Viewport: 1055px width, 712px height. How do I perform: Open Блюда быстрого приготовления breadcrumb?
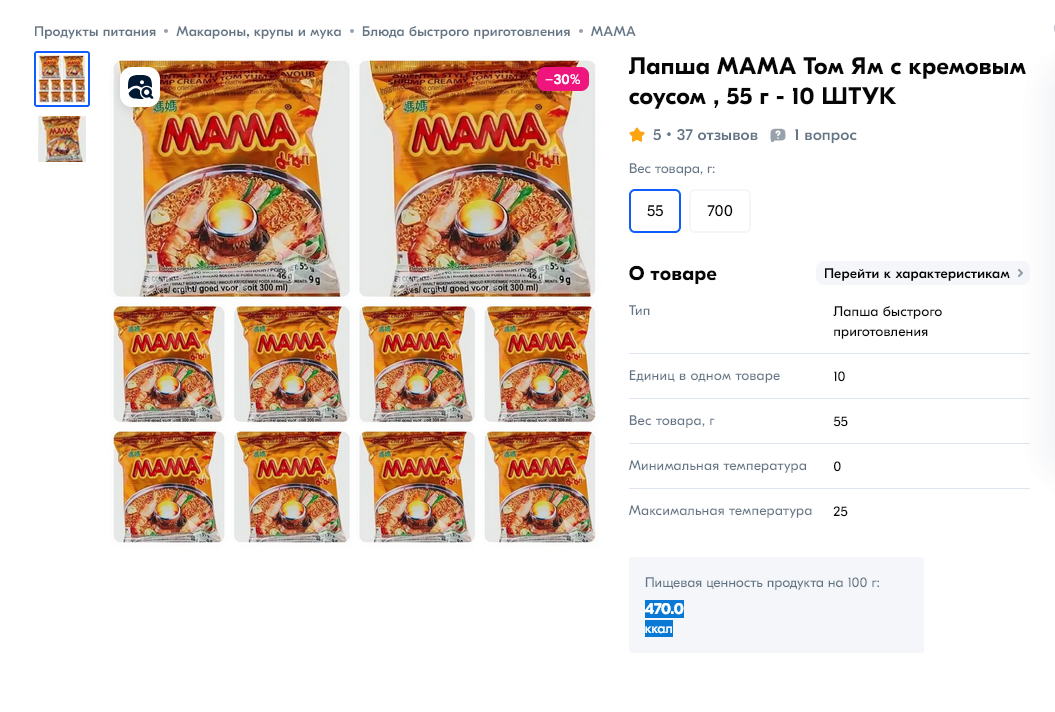pyautogui.click(x=466, y=32)
